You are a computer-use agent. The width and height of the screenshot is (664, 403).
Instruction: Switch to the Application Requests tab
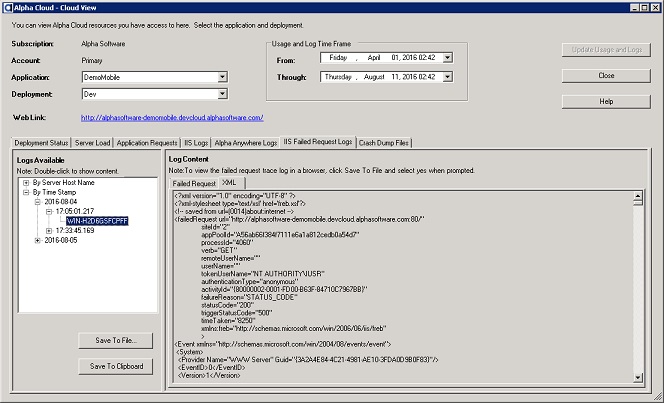pyautogui.click(x=147, y=143)
